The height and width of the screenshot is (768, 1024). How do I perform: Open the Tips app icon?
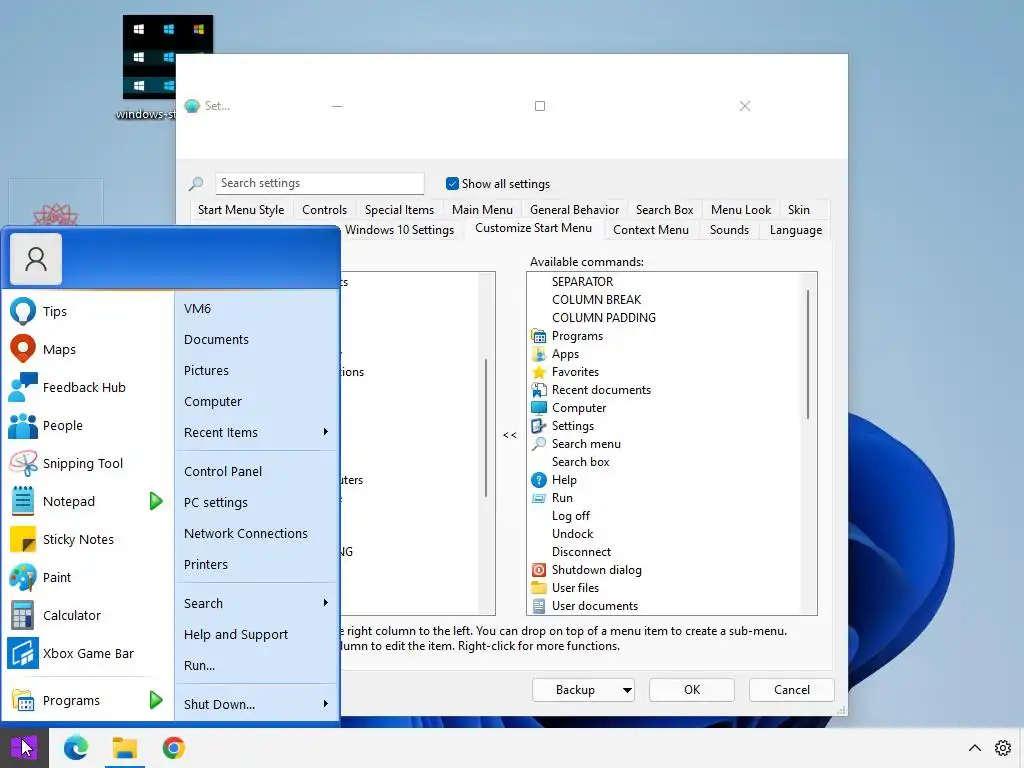click(23, 311)
